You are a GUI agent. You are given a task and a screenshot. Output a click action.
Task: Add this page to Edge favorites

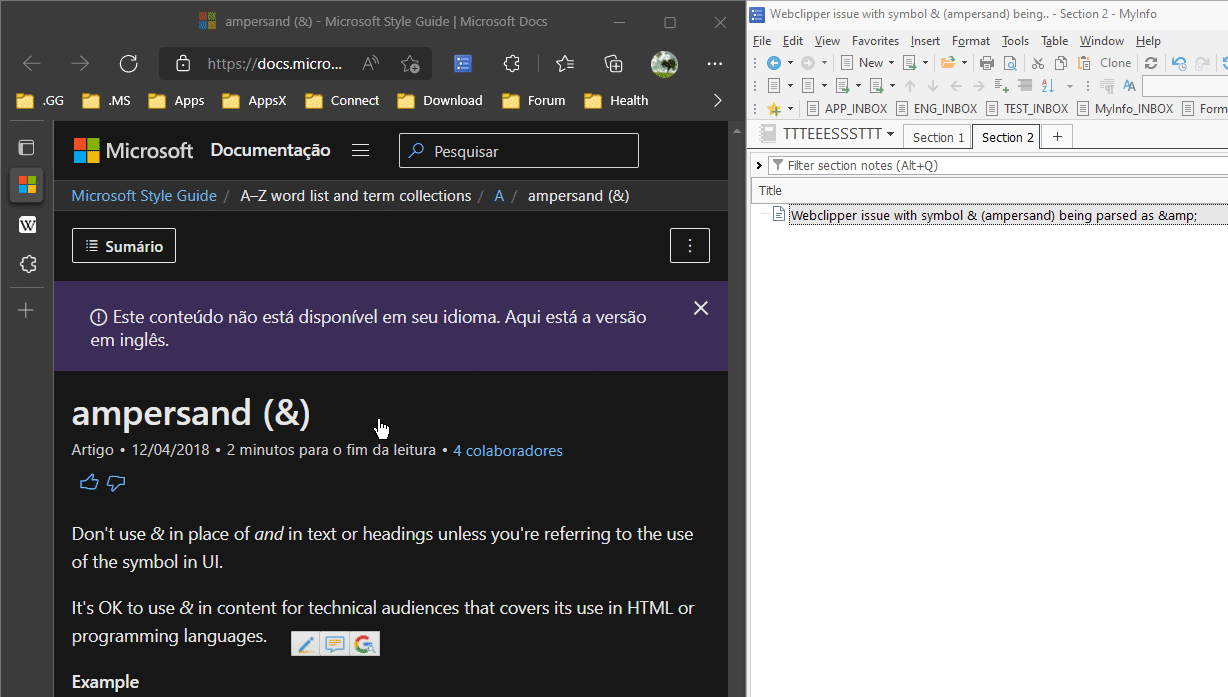click(x=410, y=64)
